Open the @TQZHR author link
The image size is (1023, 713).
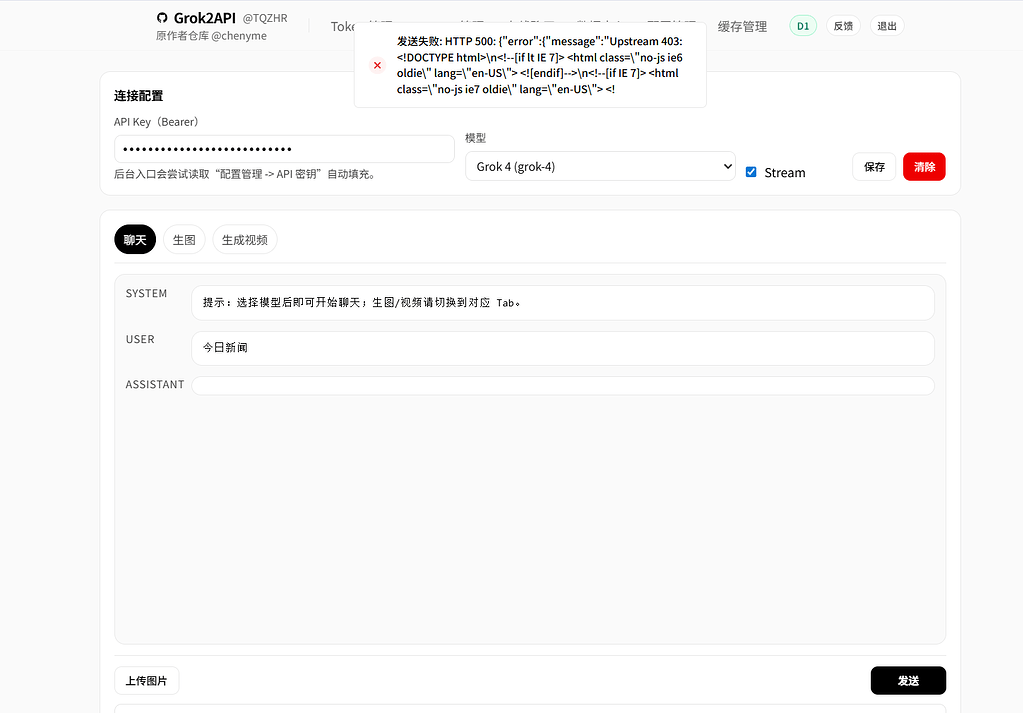[x=265, y=18]
